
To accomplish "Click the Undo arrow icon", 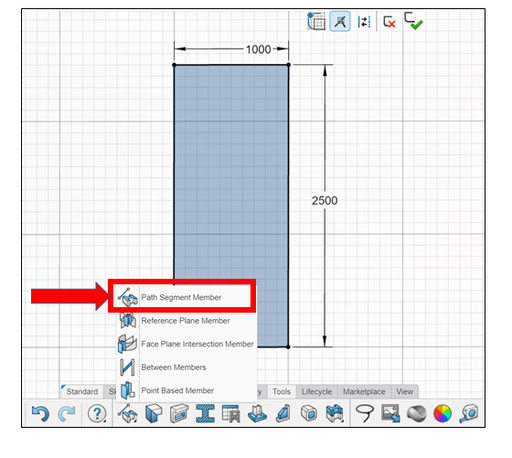I will (x=40, y=414).
